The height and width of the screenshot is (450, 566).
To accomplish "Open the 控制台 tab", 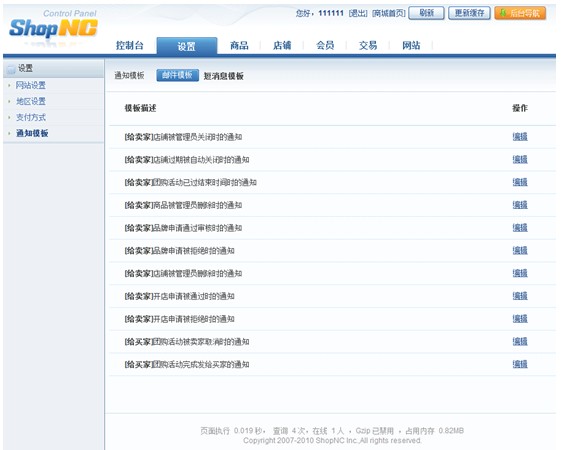I will 130,45.
